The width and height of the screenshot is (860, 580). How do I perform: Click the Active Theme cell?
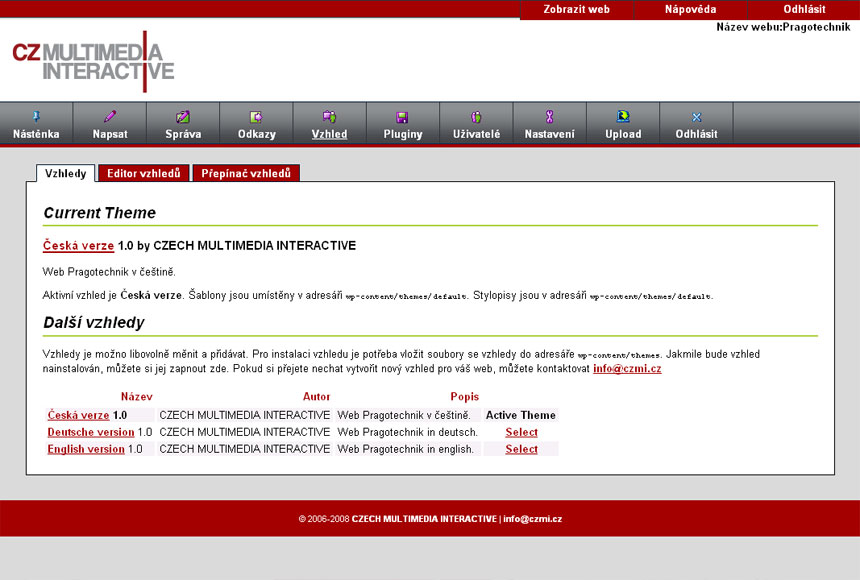(520, 415)
